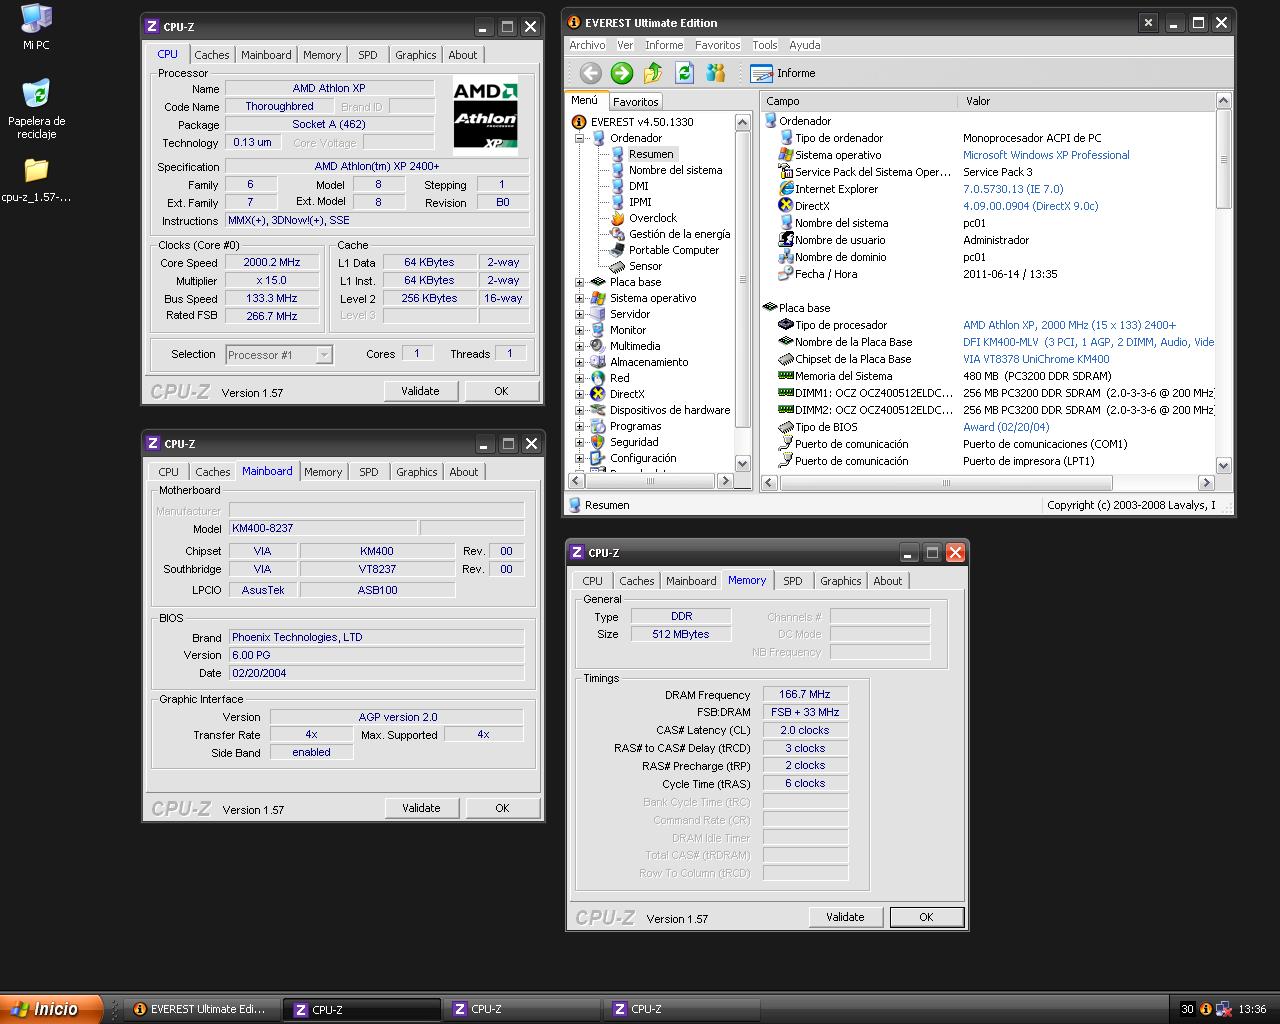Open the Informe menu in EVEREST
Image resolution: width=1280 pixels, height=1024 pixels.
click(664, 45)
